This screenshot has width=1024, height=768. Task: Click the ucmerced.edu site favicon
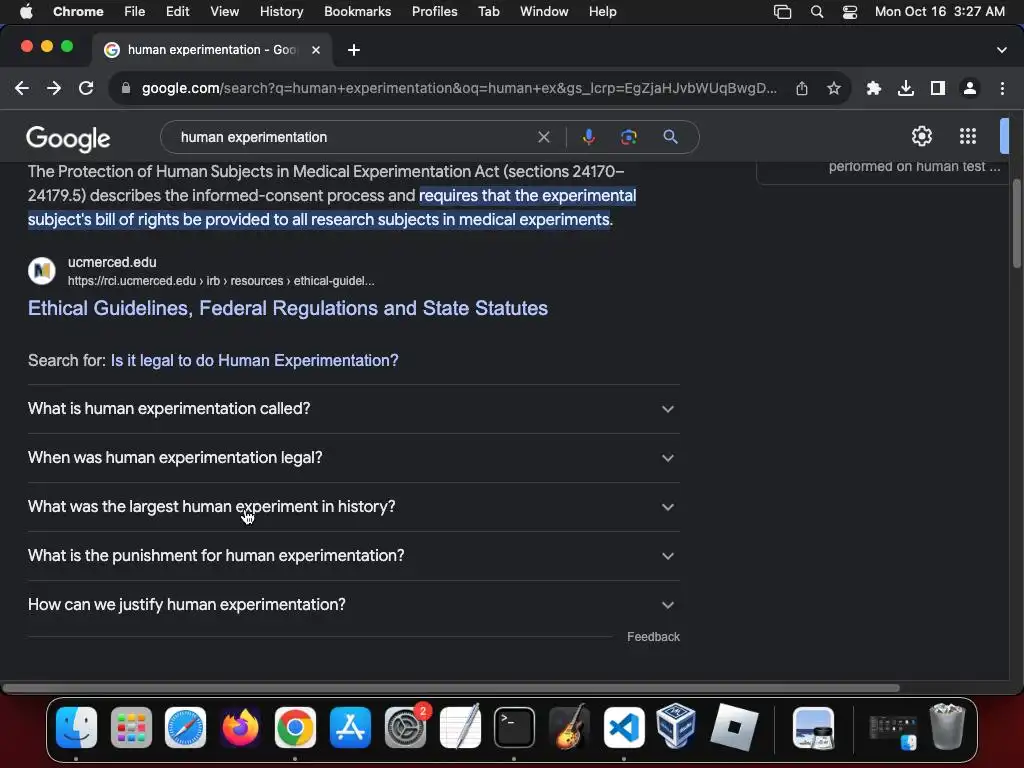tap(42, 270)
